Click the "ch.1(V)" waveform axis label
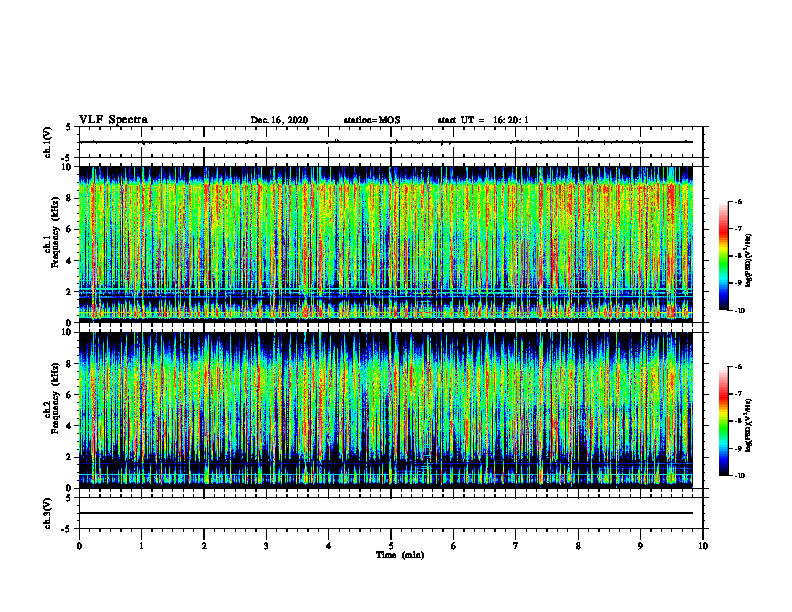The height and width of the screenshot is (612, 792). pos(48,142)
